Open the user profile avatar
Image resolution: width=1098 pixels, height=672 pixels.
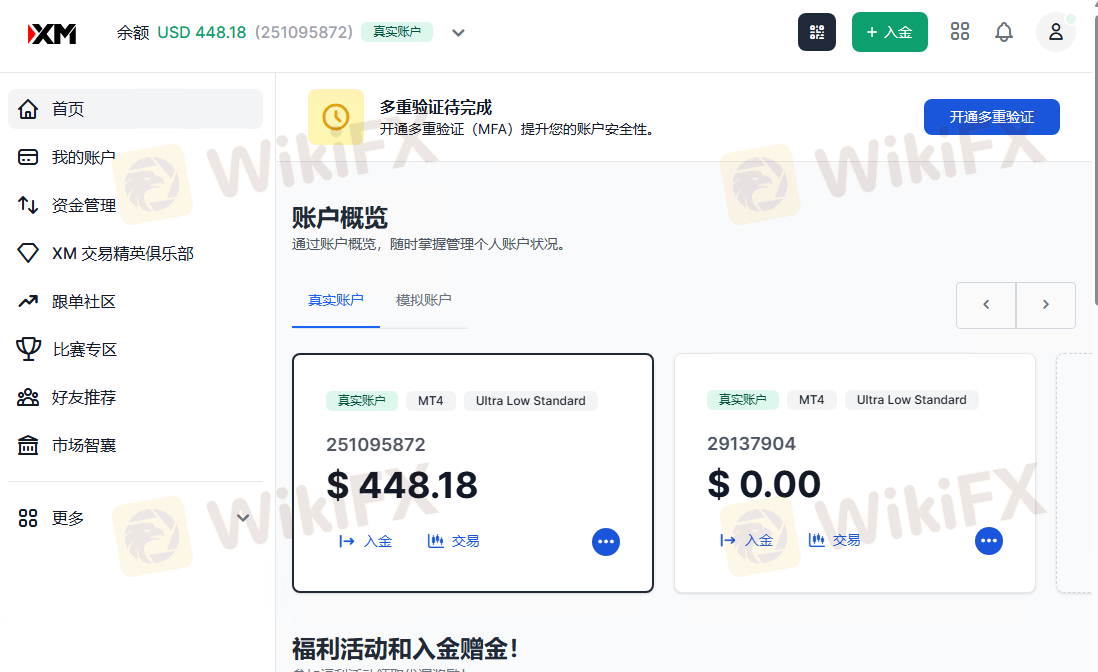[1056, 32]
